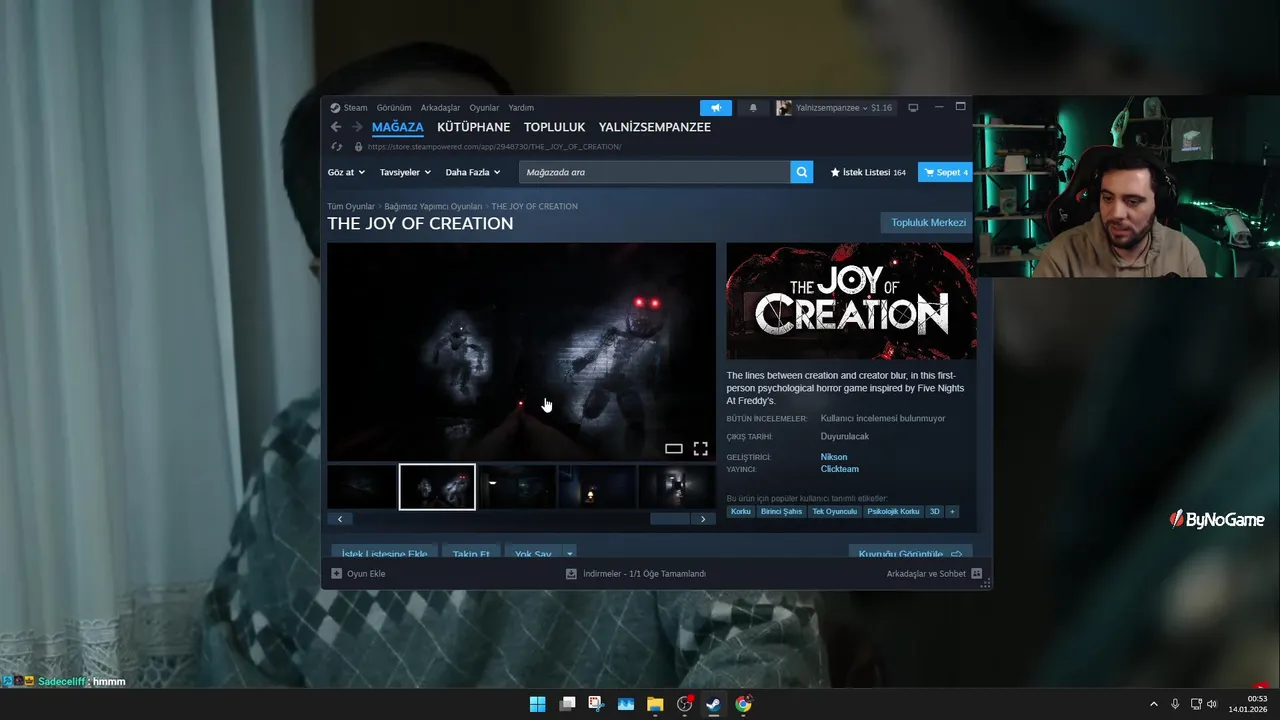This screenshot has height=720, width=1280.
Task: Click the plus icon next to Oyun Ekle
Action: 336,573
